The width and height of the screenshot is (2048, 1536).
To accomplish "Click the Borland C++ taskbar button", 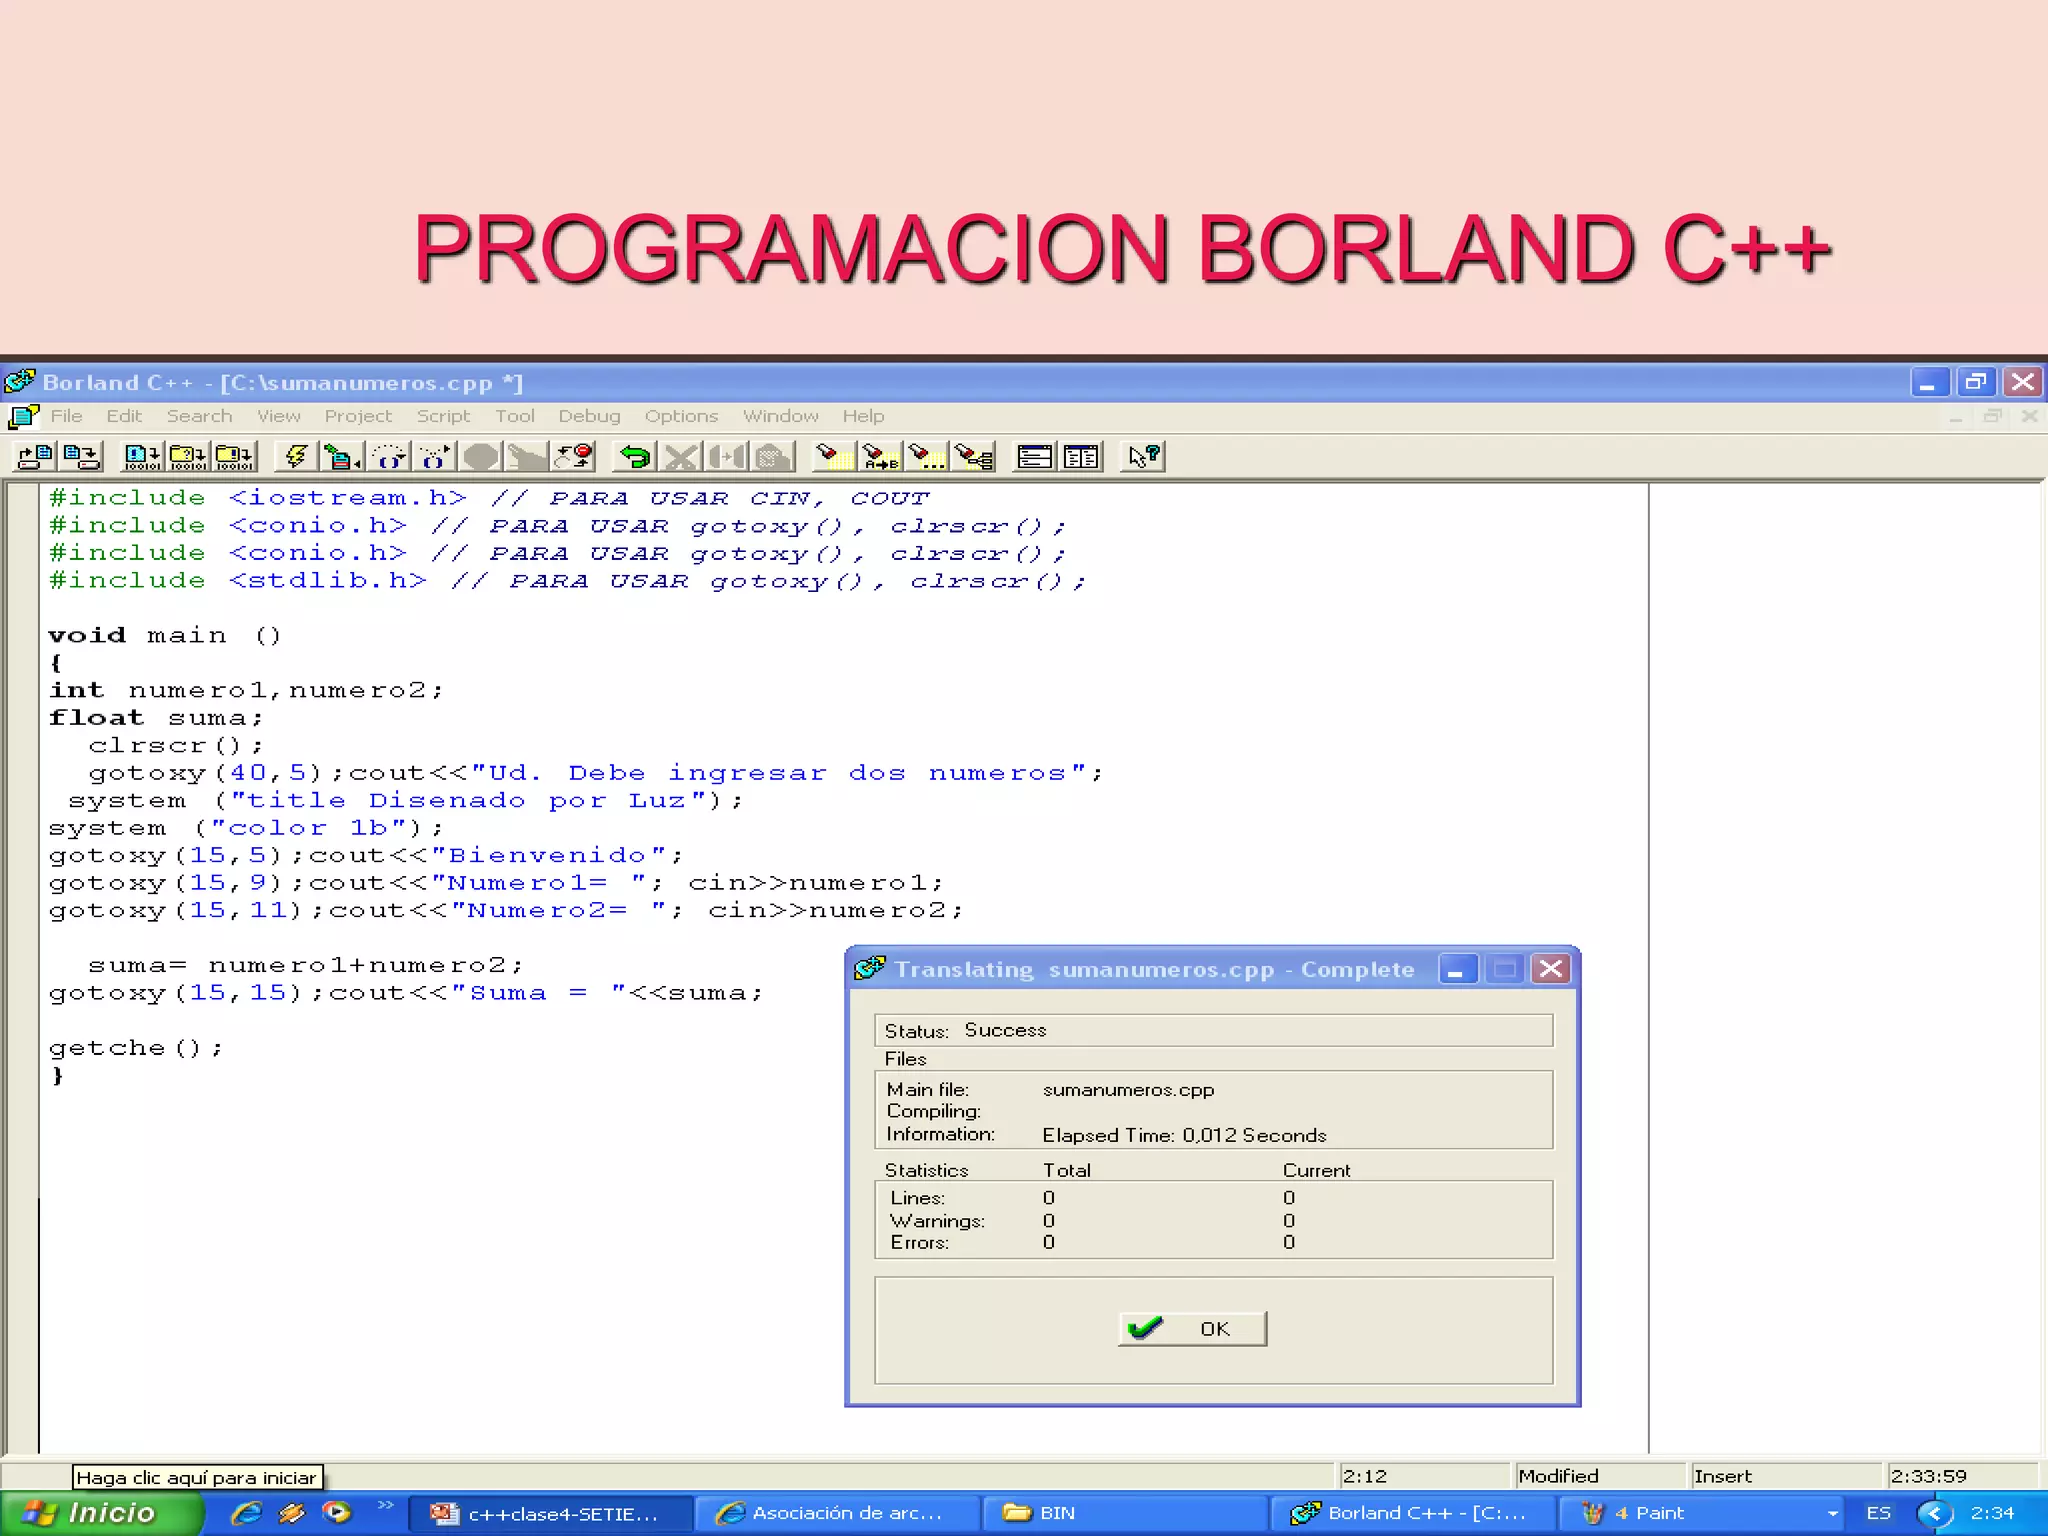I will (x=1412, y=1514).
